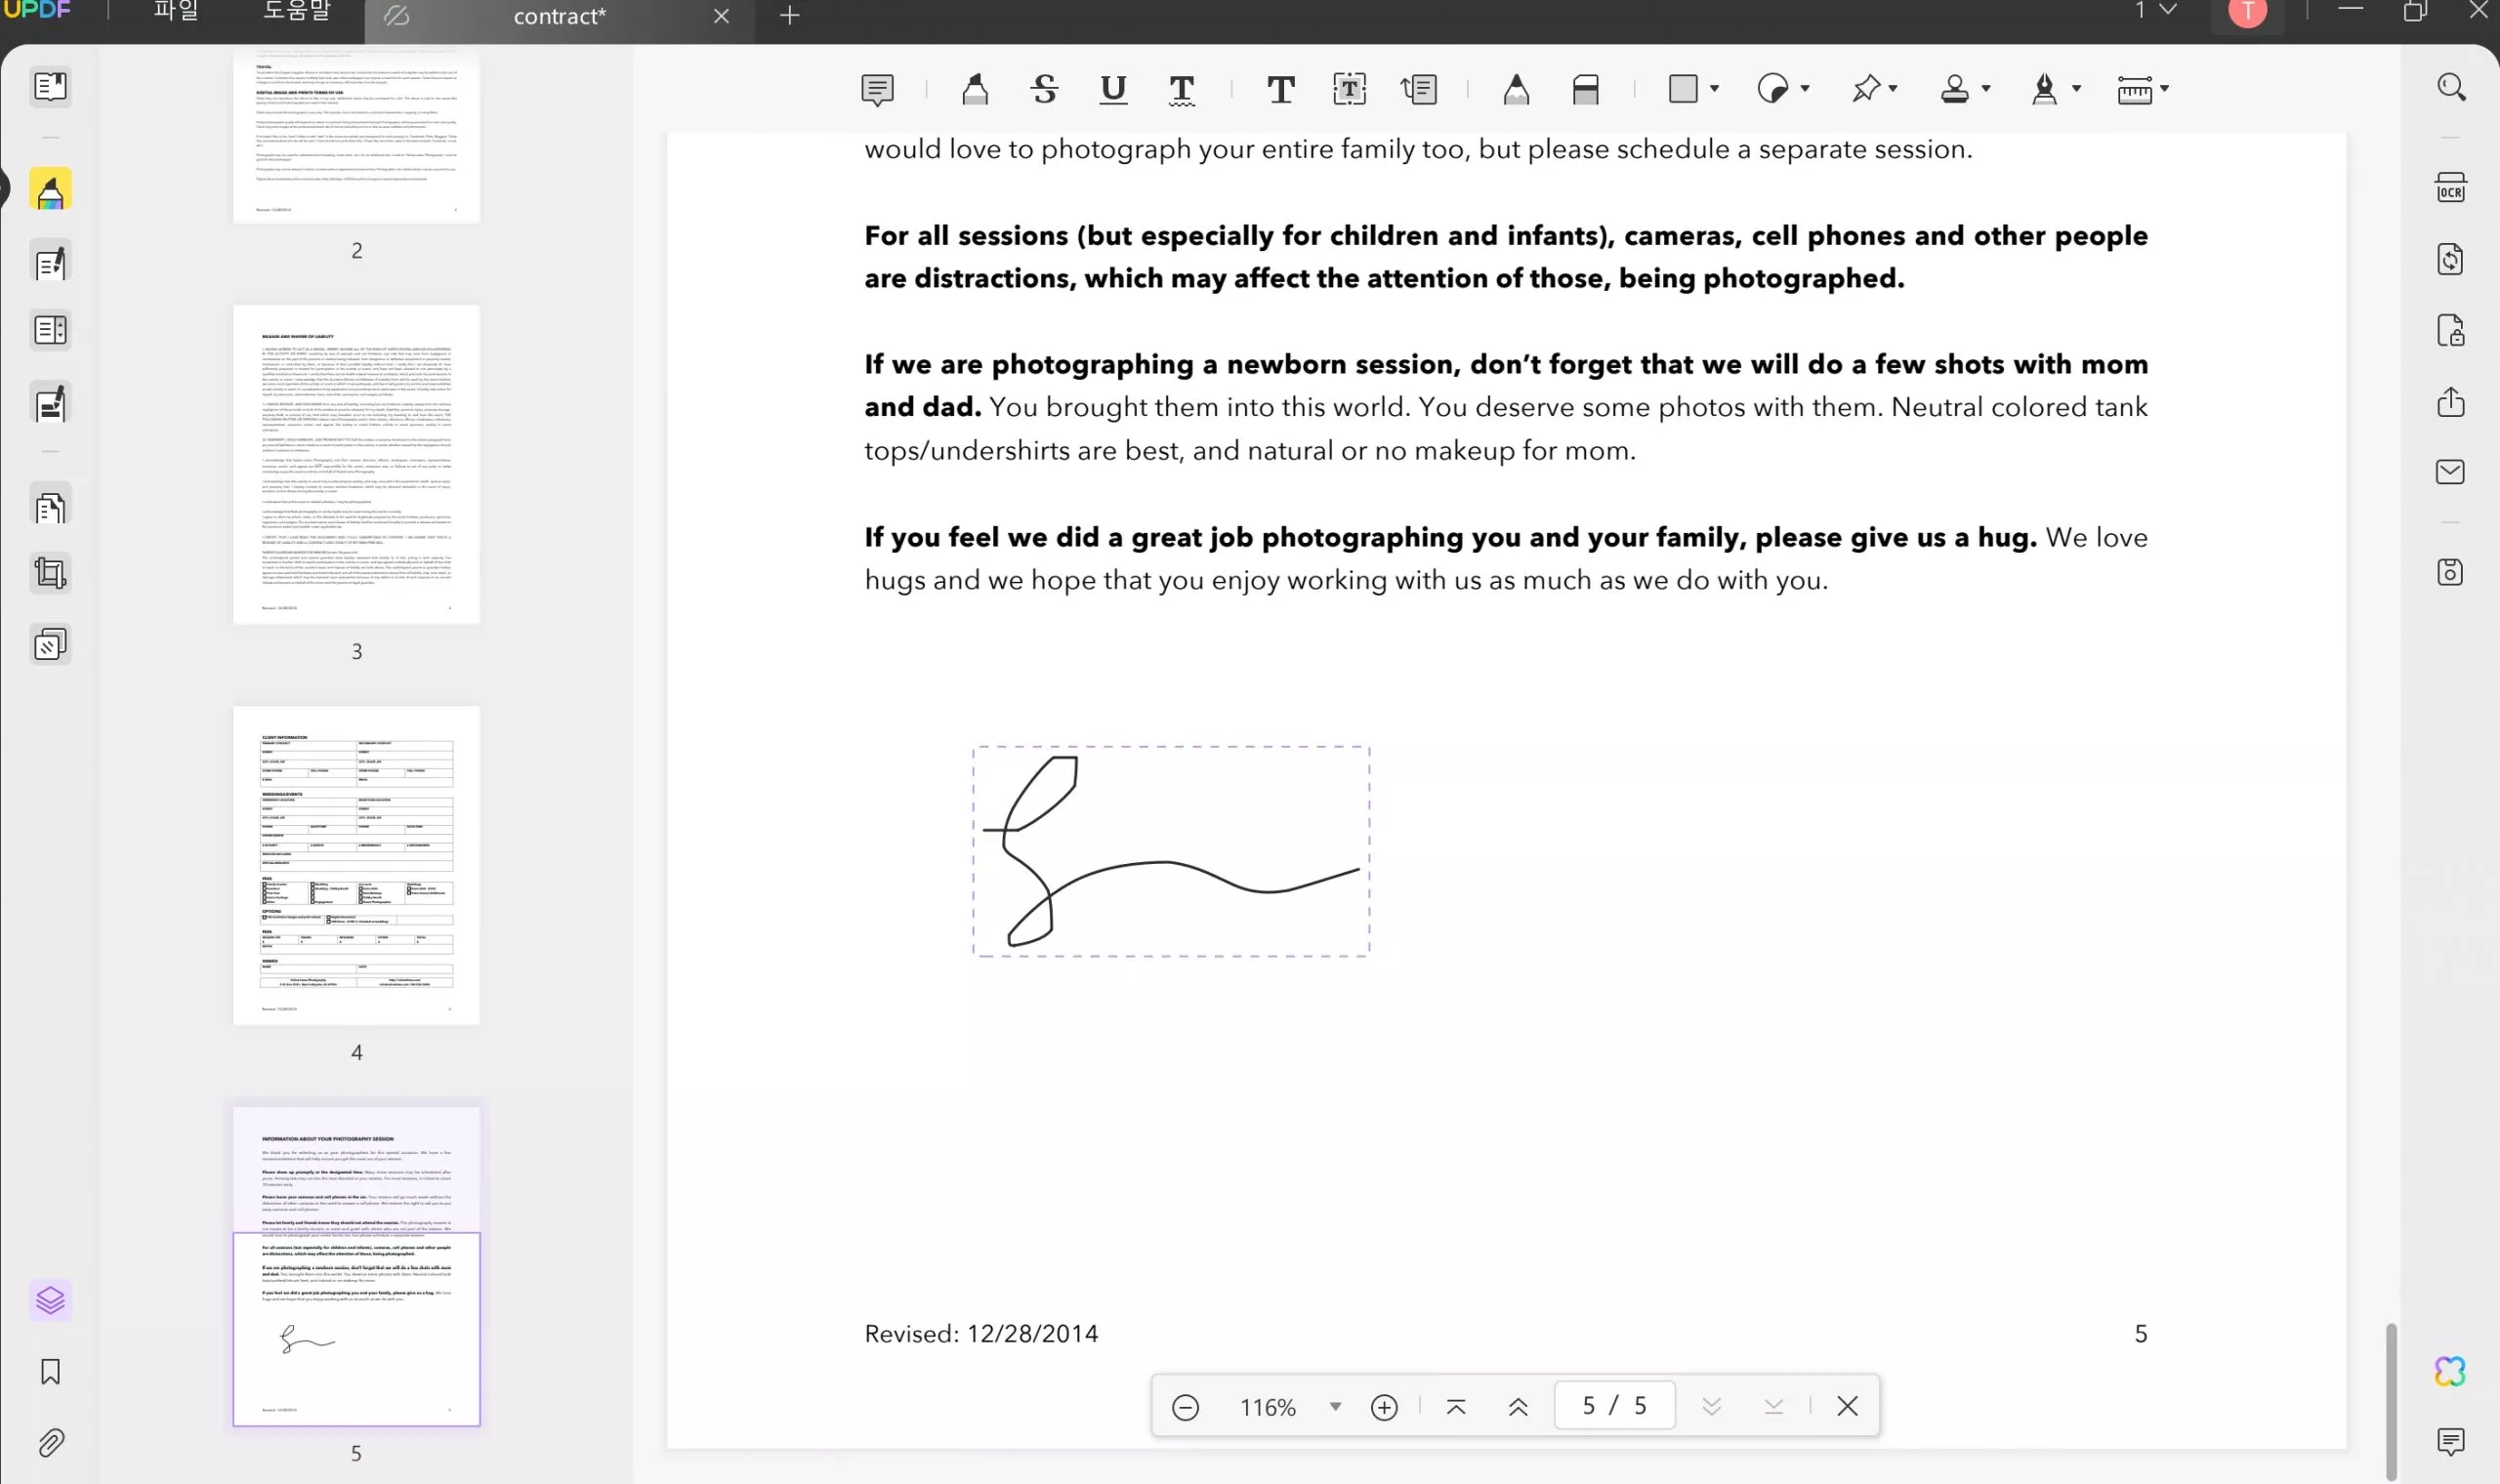The width and height of the screenshot is (2500, 1484).
Task: Open share file tool
Action: pyautogui.click(x=2451, y=402)
